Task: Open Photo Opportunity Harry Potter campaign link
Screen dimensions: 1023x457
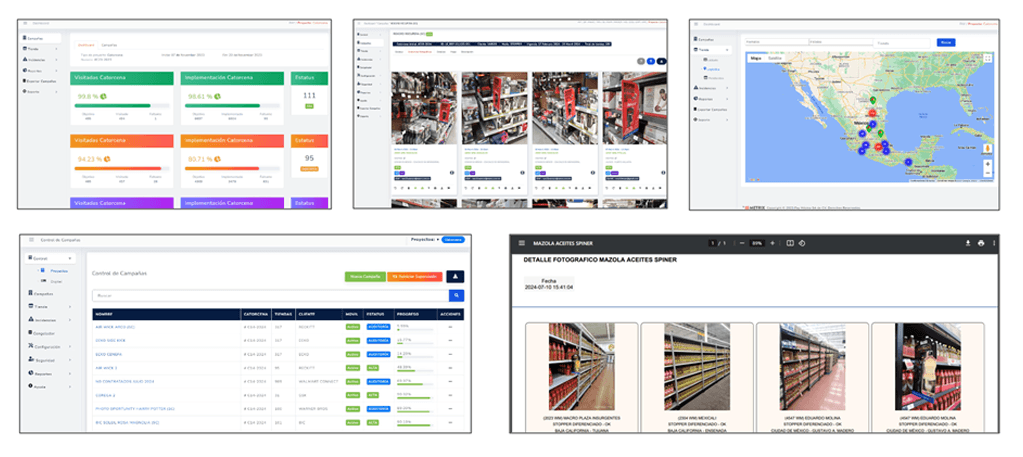Action: pos(134,409)
